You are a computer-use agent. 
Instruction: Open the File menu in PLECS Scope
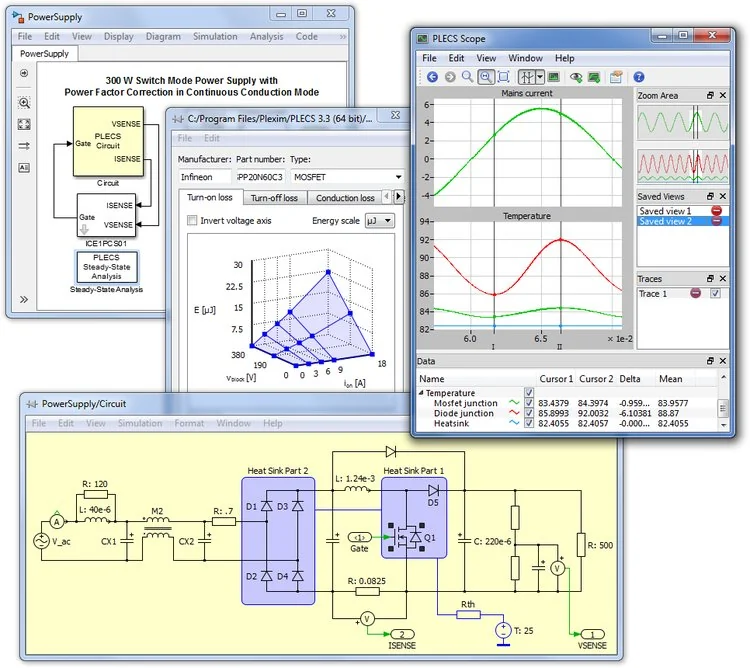(x=429, y=58)
